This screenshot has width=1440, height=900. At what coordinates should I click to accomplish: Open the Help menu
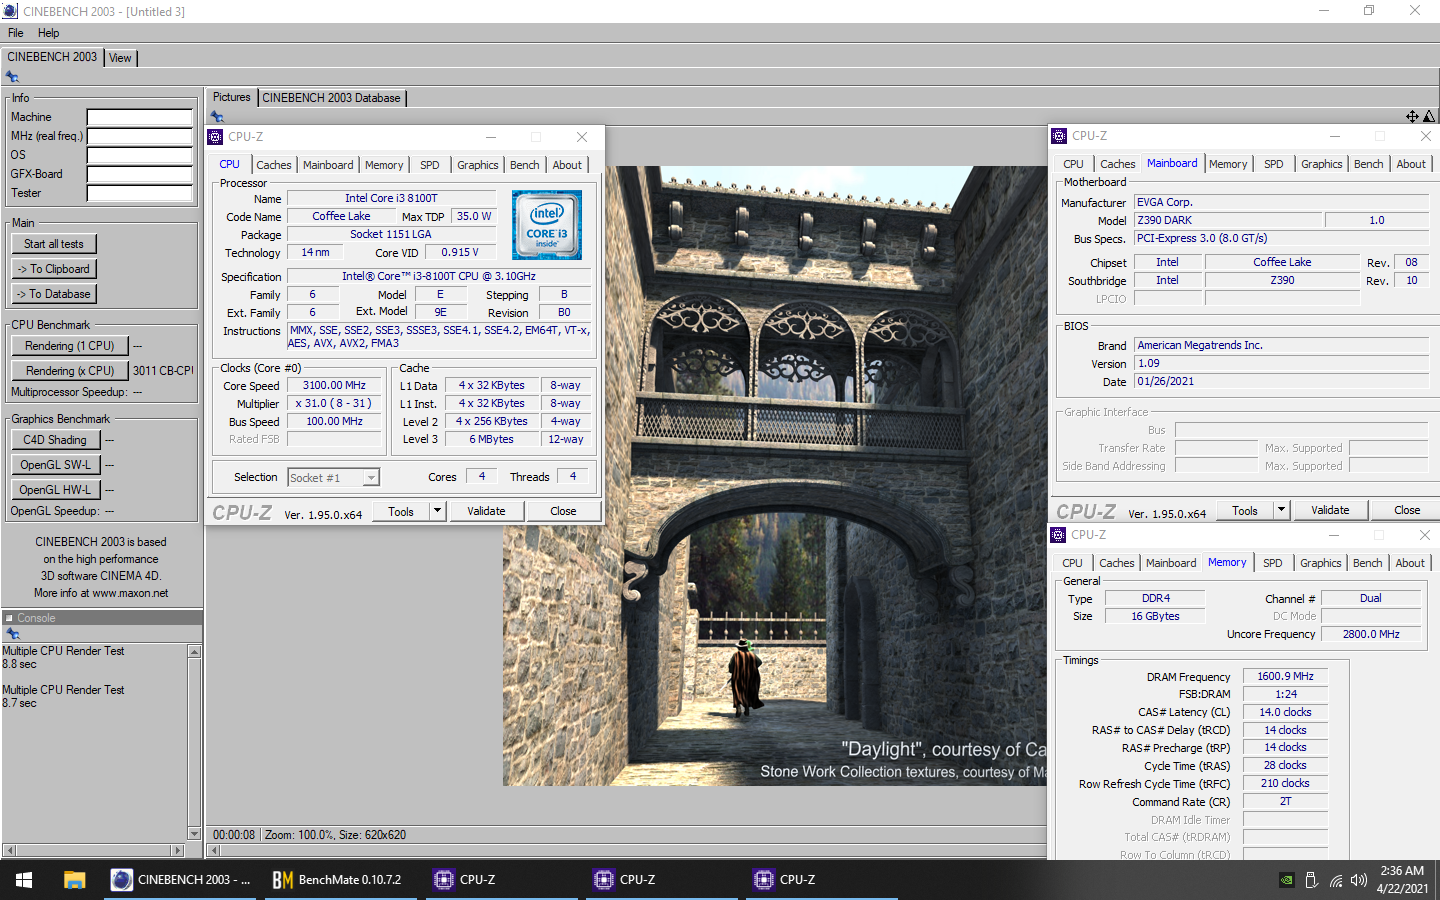tap(49, 33)
